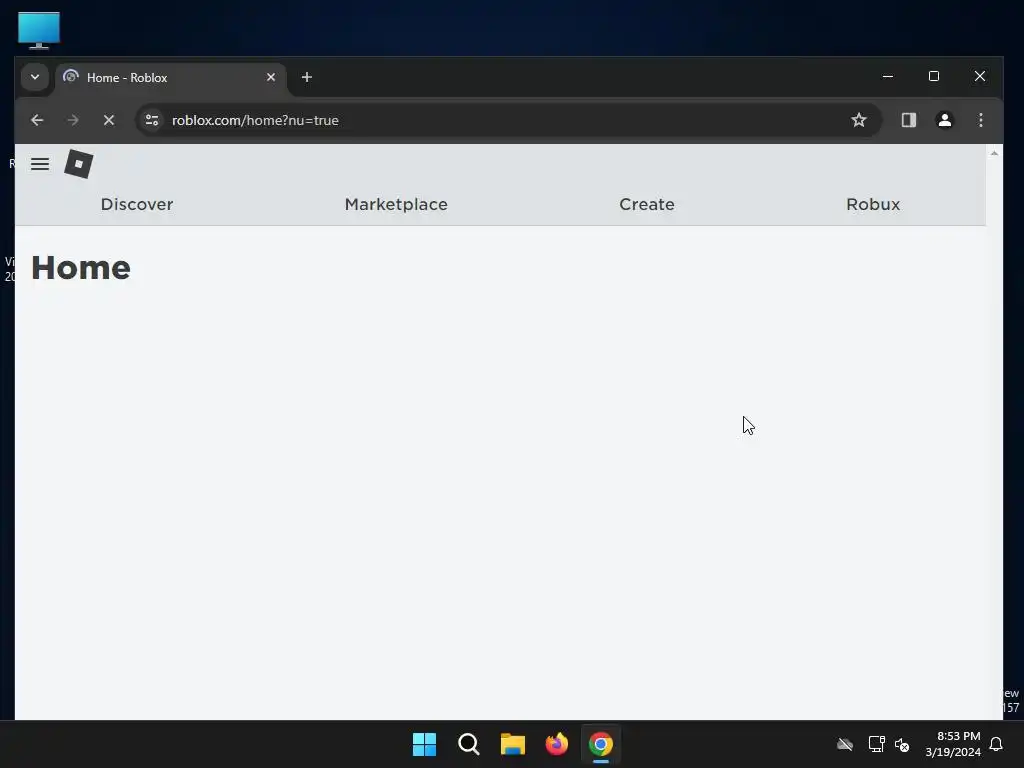Expand the tab search dropdown
The width and height of the screenshot is (1024, 768).
point(35,77)
